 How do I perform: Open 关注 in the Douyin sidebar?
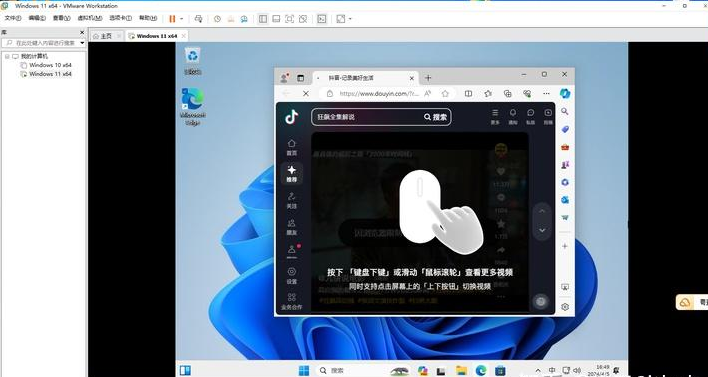[292, 200]
